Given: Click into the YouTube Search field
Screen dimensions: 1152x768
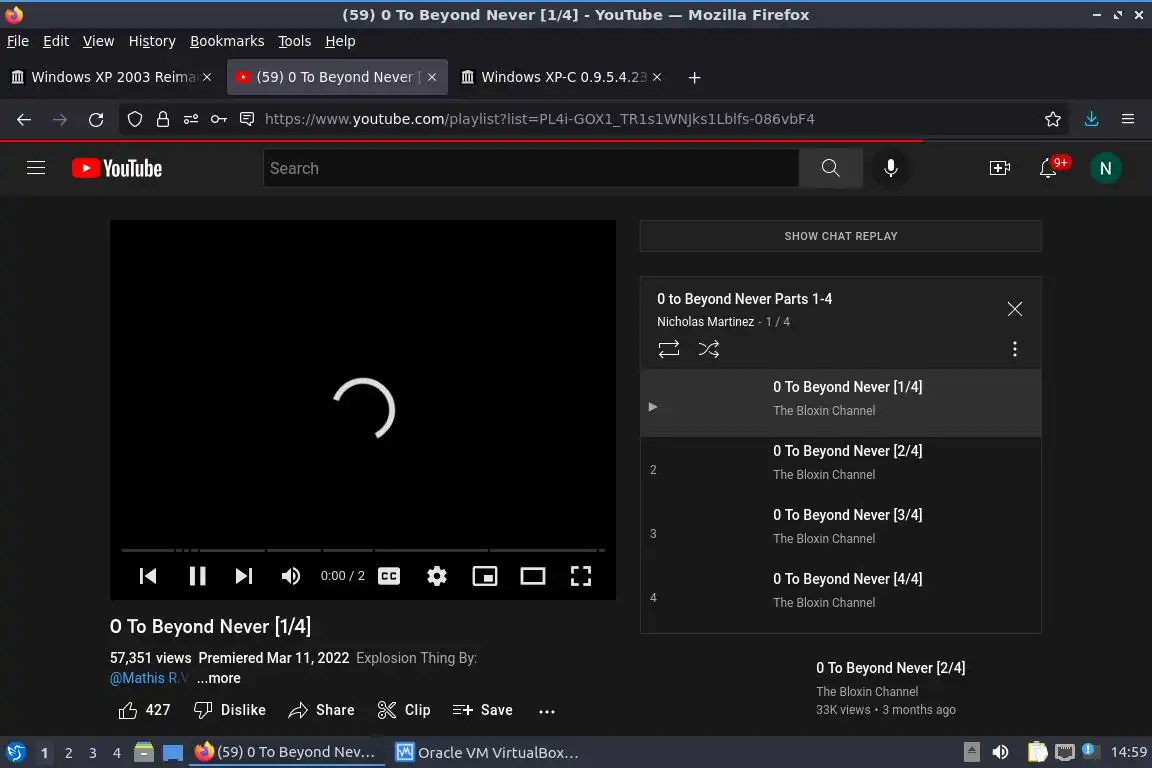Looking at the screenshot, I should [530, 168].
